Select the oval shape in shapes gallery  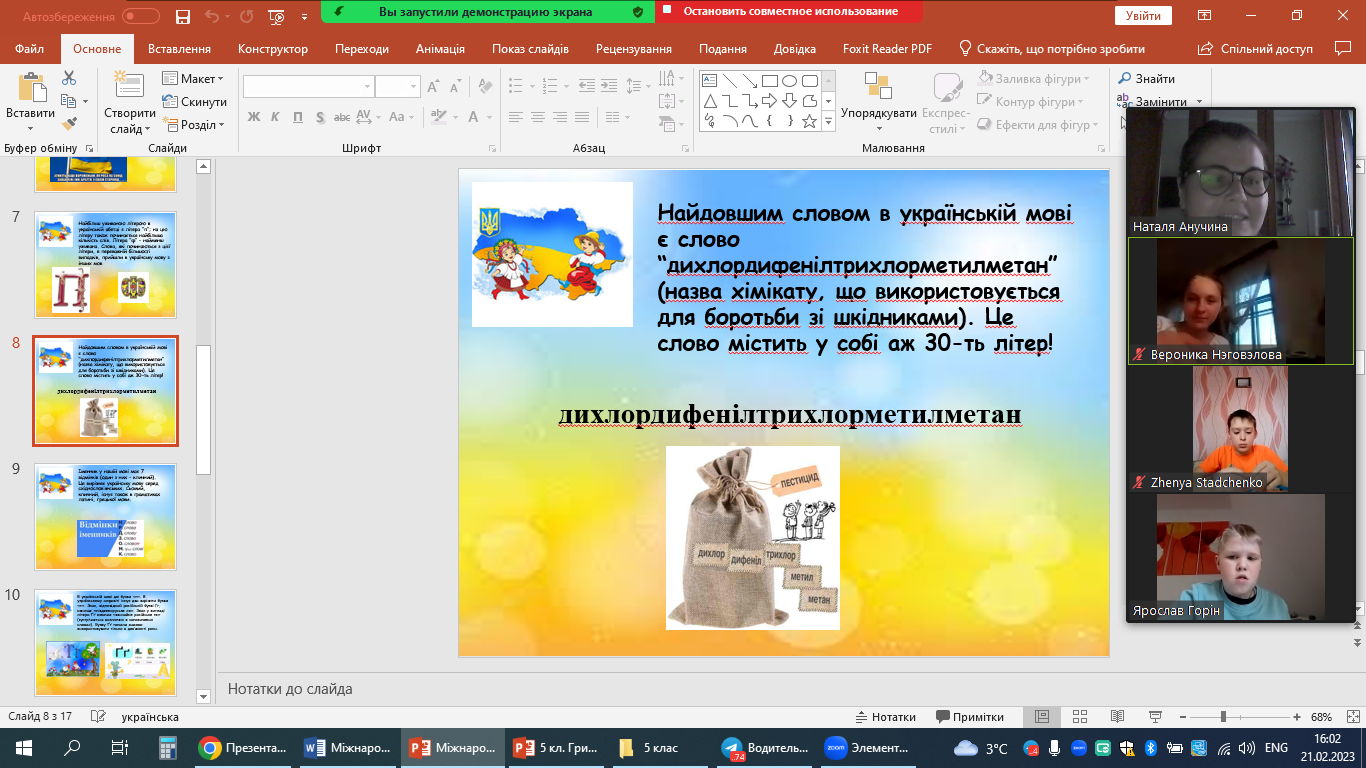[789, 81]
